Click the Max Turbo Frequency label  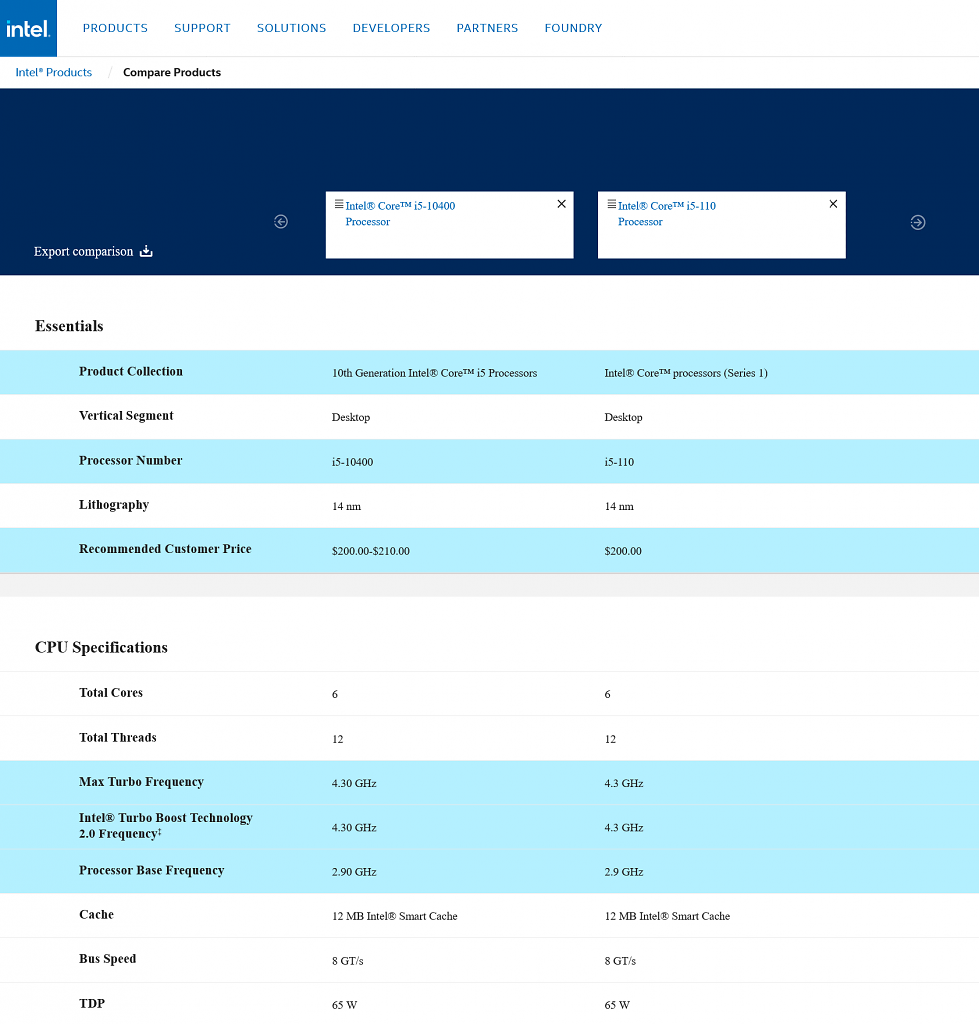coord(141,782)
